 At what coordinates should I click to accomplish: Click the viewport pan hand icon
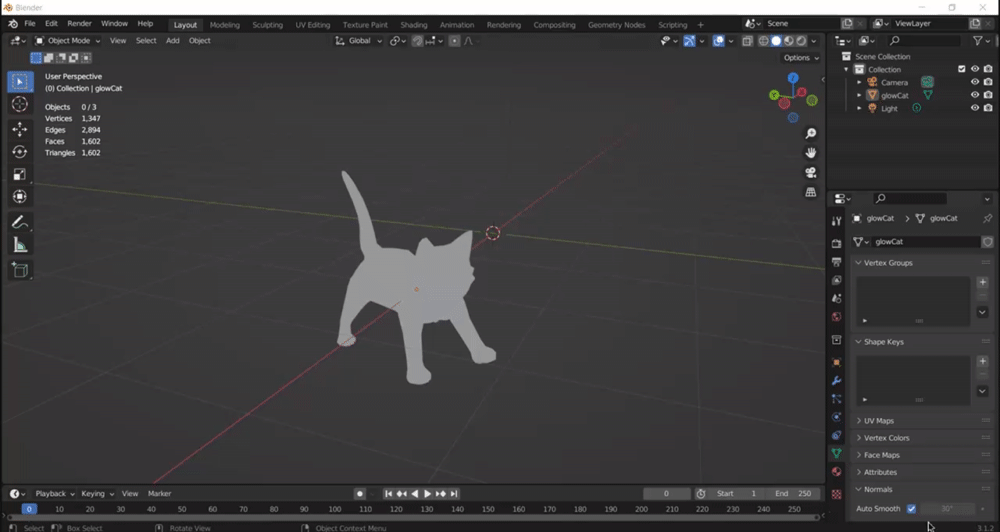(811, 153)
